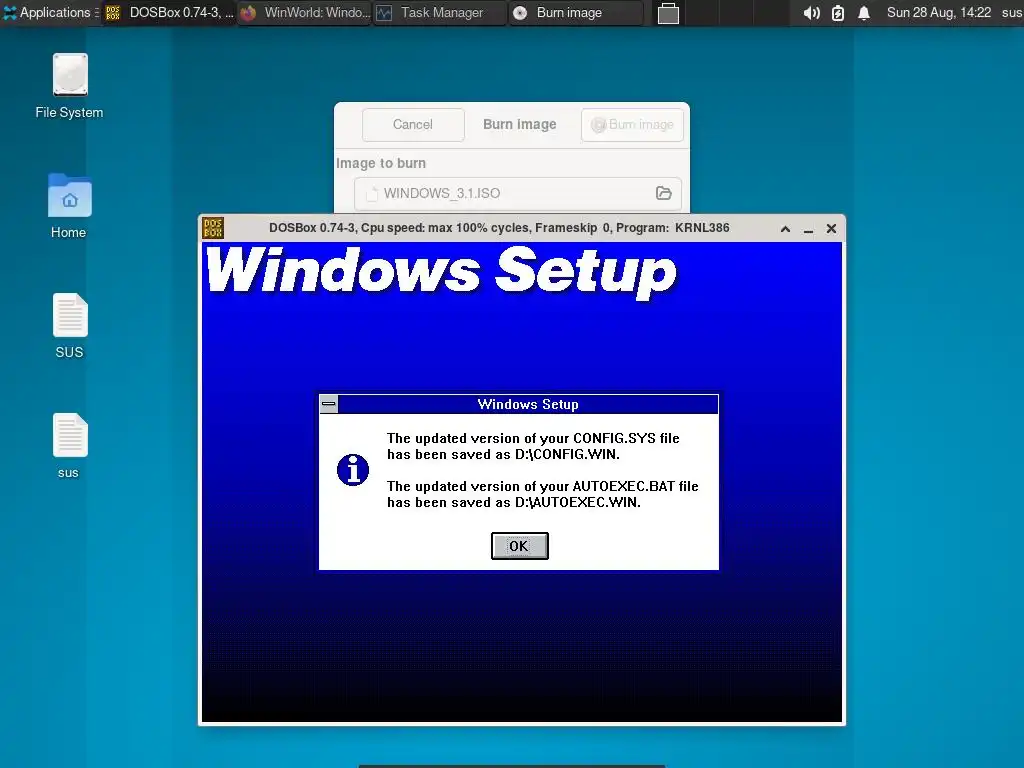The image size is (1024, 768).
Task: Open the WINDOWS_3.1.ISO image chooser field
Action: pyautogui.click(x=518, y=193)
